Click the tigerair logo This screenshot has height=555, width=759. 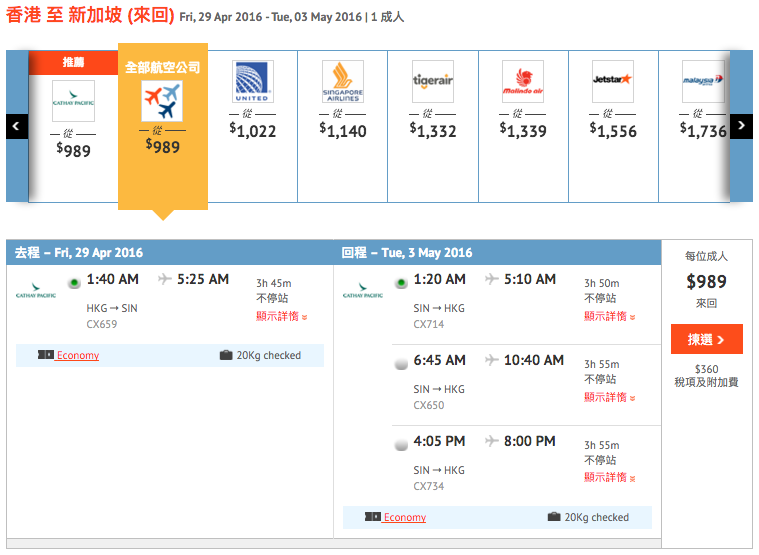[x=433, y=81]
